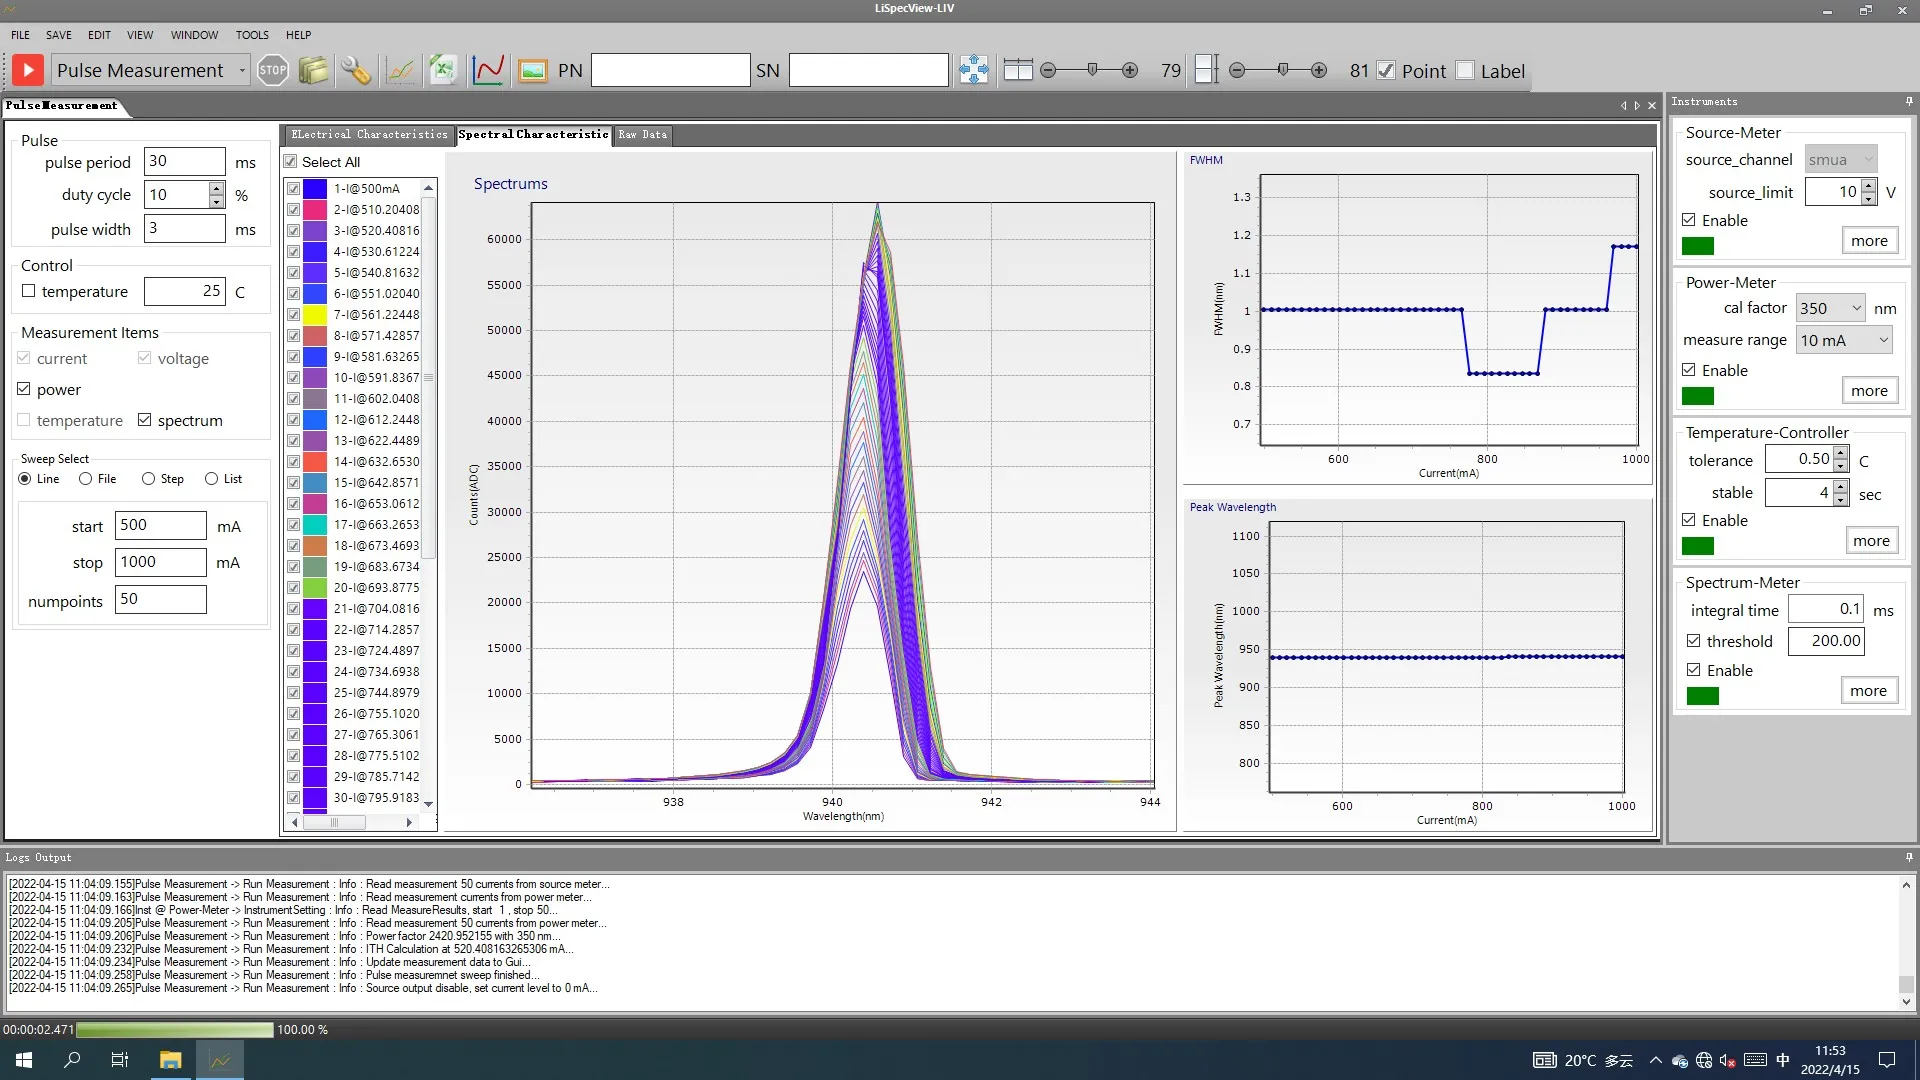The image size is (1920, 1080).
Task: Click the Source-Meter more button
Action: pyautogui.click(x=1868, y=240)
